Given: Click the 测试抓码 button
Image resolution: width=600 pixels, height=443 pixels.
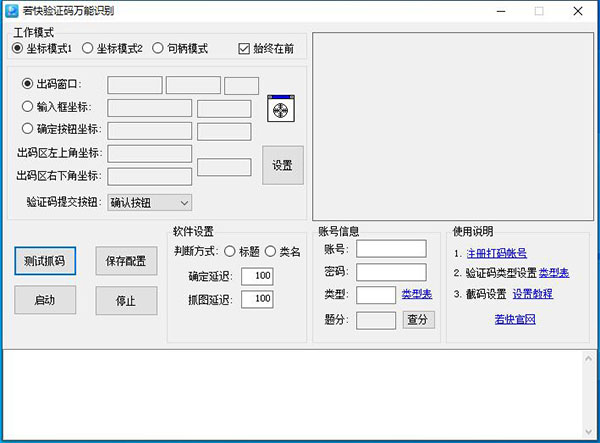Looking at the screenshot, I should [x=45, y=261].
